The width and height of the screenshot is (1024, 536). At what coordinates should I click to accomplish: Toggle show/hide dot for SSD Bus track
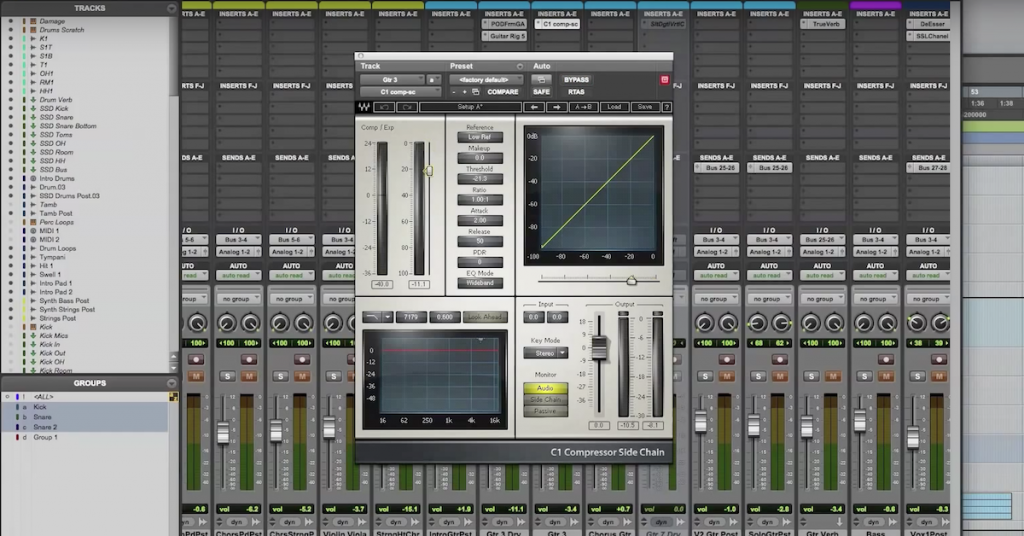click(10, 170)
